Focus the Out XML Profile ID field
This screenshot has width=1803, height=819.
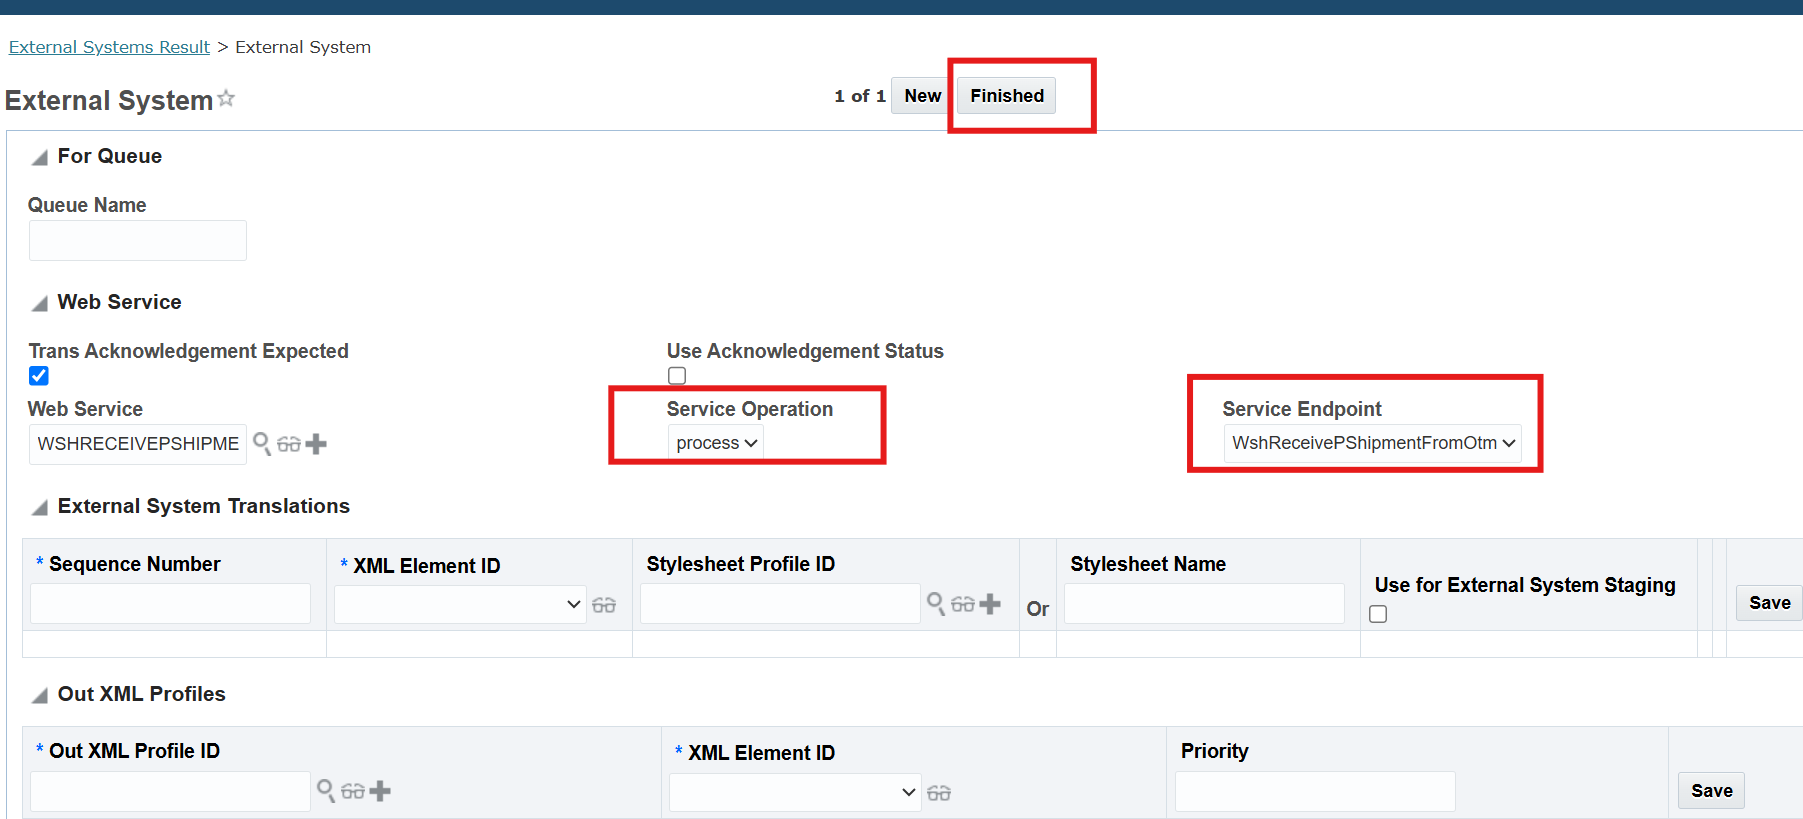[170, 791]
